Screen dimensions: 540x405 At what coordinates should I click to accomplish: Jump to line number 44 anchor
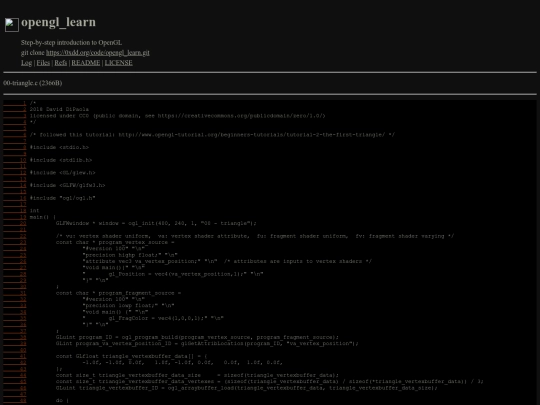click(x=15, y=375)
